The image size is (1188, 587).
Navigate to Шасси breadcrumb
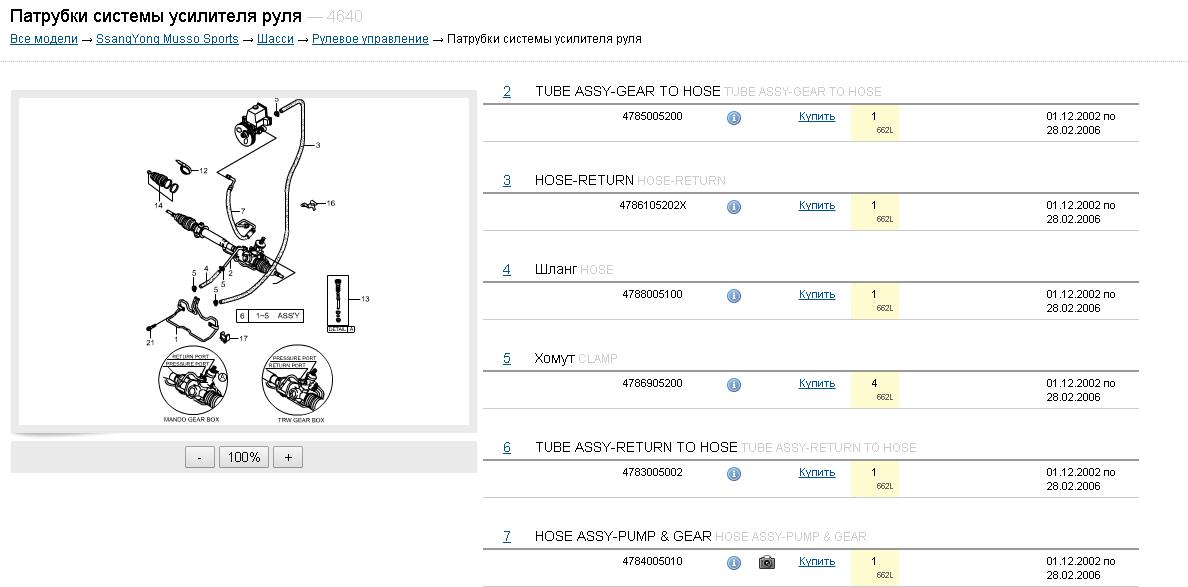[275, 39]
